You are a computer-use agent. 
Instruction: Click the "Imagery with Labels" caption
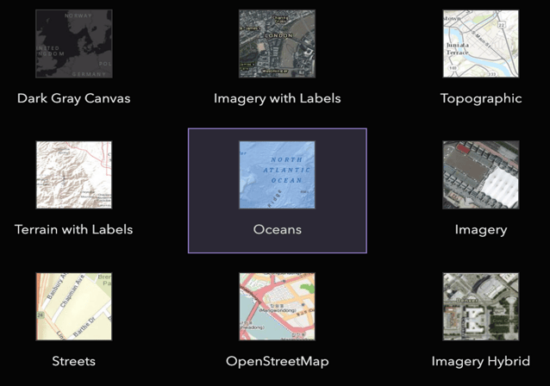coord(277,99)
